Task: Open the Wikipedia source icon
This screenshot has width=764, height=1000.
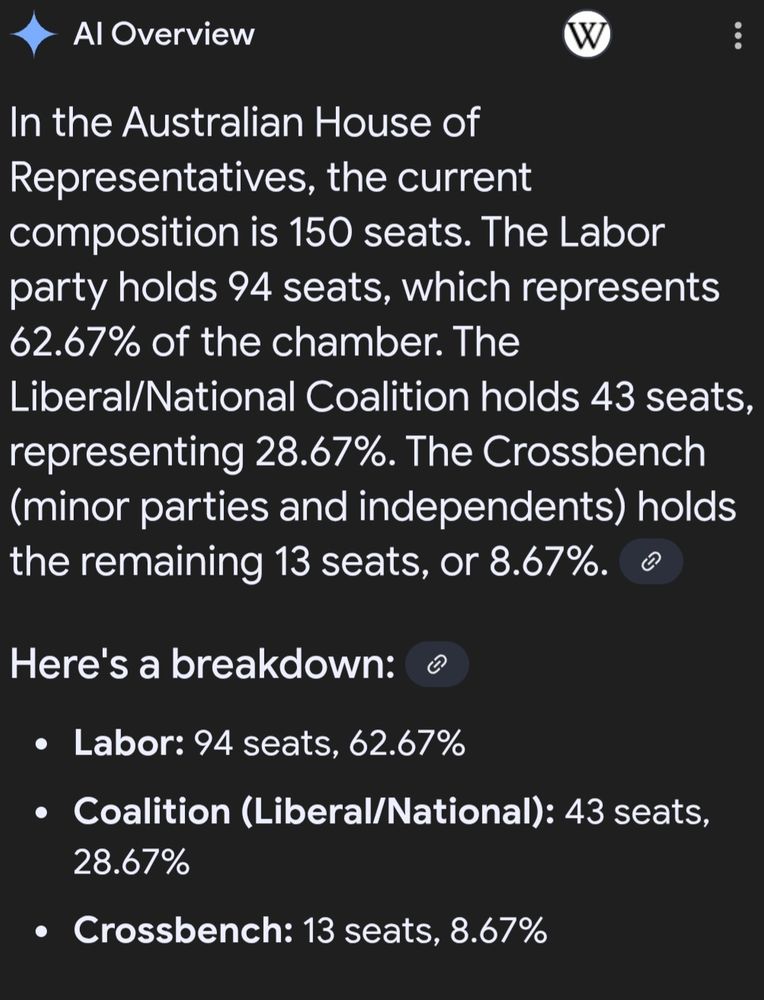Action: point(587,37)
